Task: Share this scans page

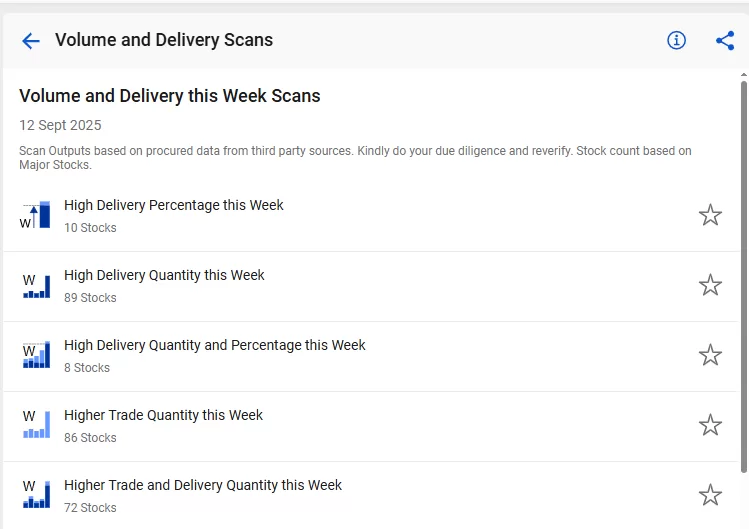Action: (725, 41)
